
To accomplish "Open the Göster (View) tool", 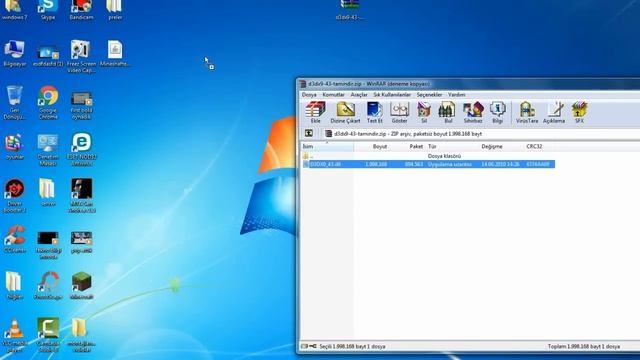I will [399, 113].
